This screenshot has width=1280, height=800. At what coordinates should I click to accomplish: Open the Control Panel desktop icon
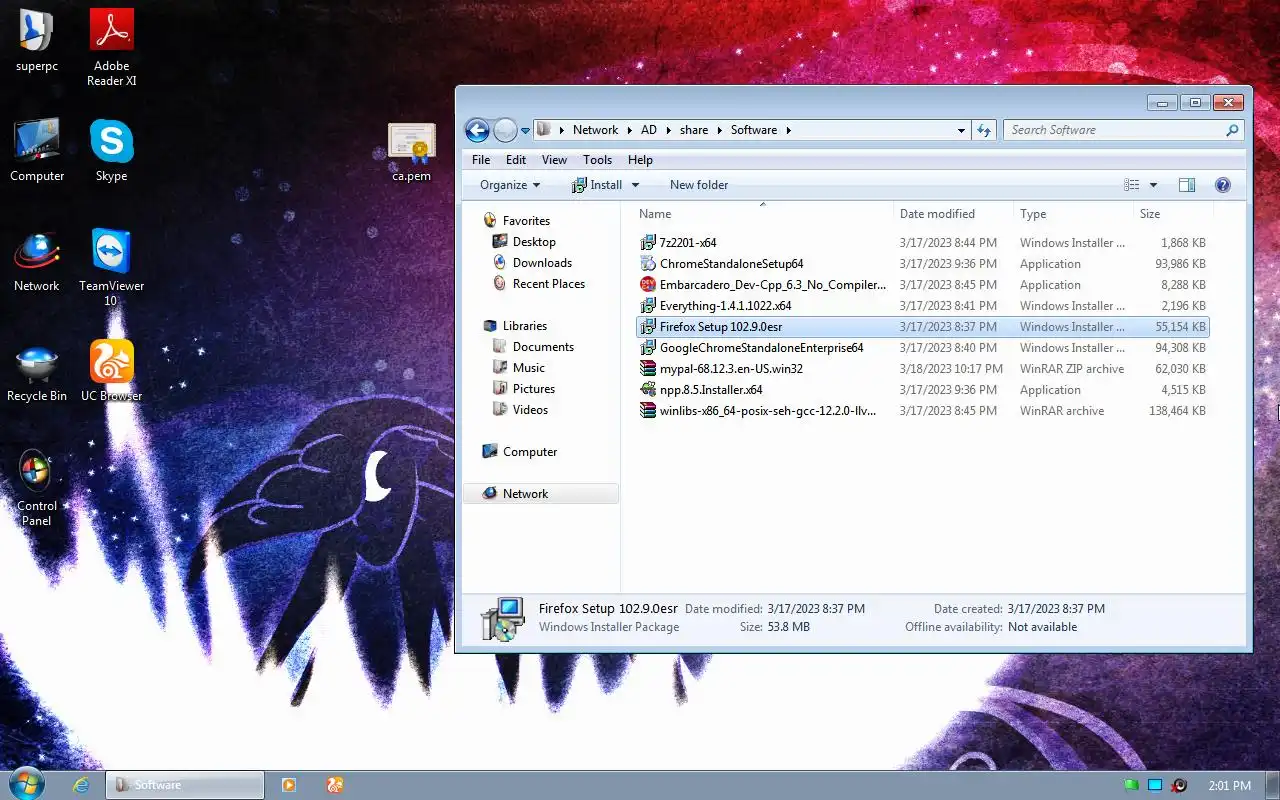coord(37,487)
